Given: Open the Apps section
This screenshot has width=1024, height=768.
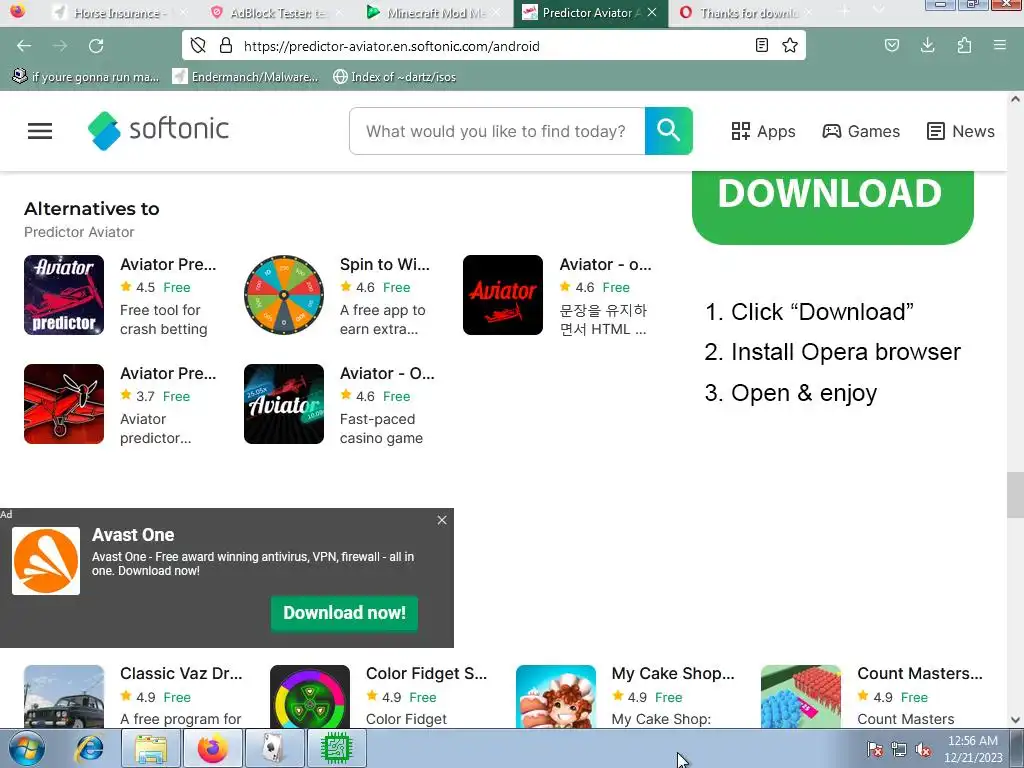Looking at the screenshot, I should 763,131.
